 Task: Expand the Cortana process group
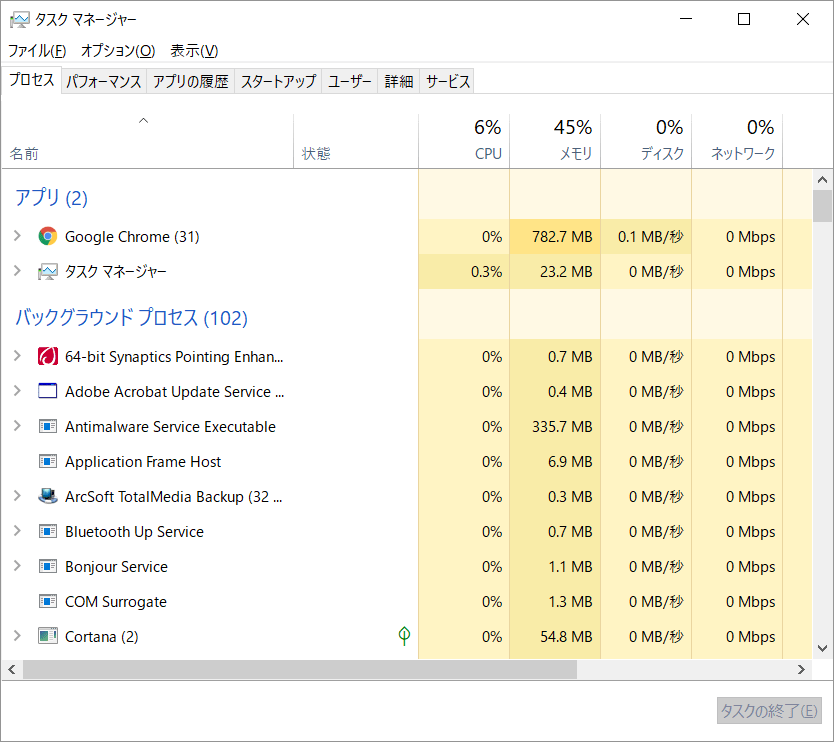[18, 636]
